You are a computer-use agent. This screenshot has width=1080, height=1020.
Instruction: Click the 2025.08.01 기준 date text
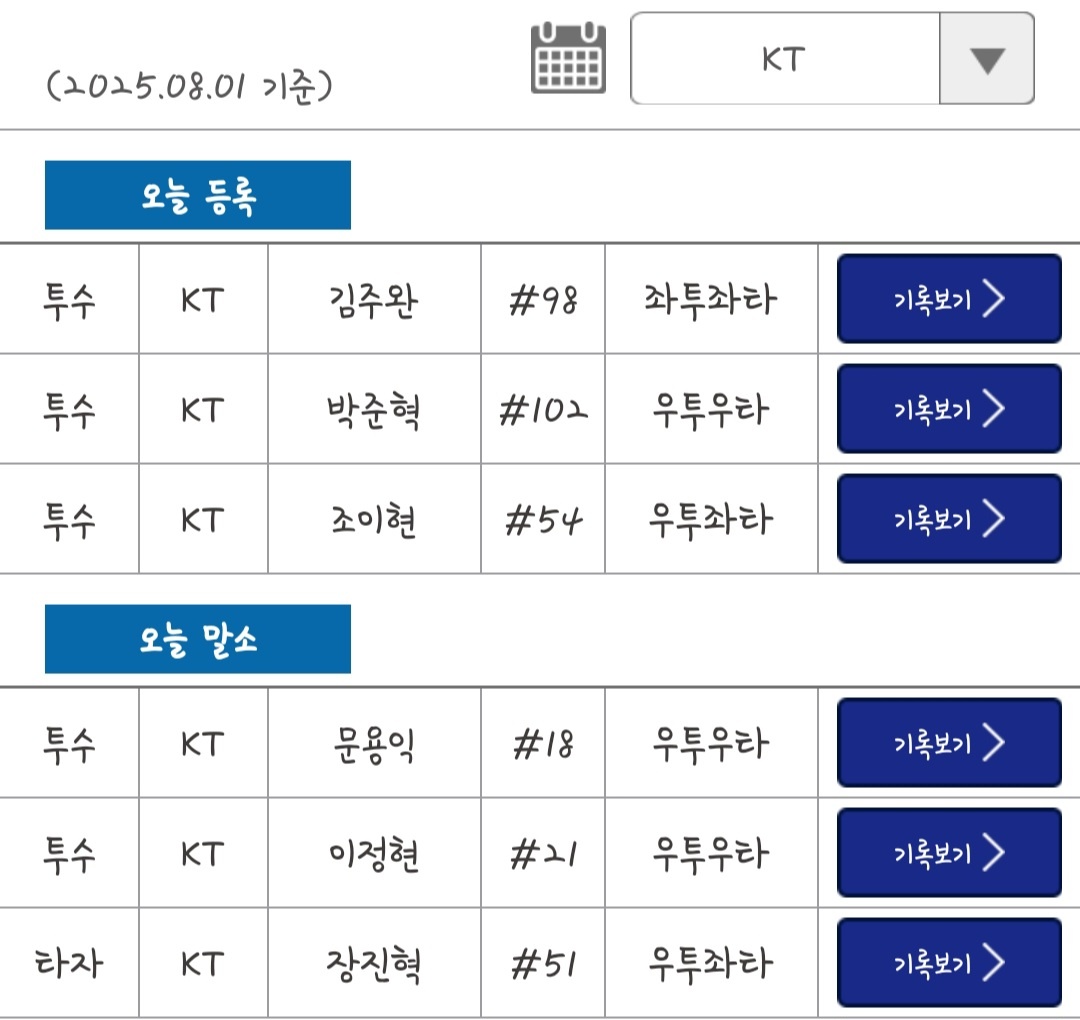189,86
